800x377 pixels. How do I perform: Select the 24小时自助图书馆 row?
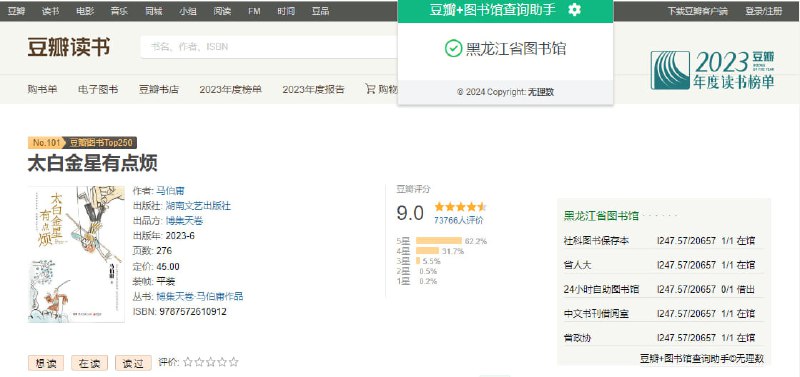coord(663,289)
